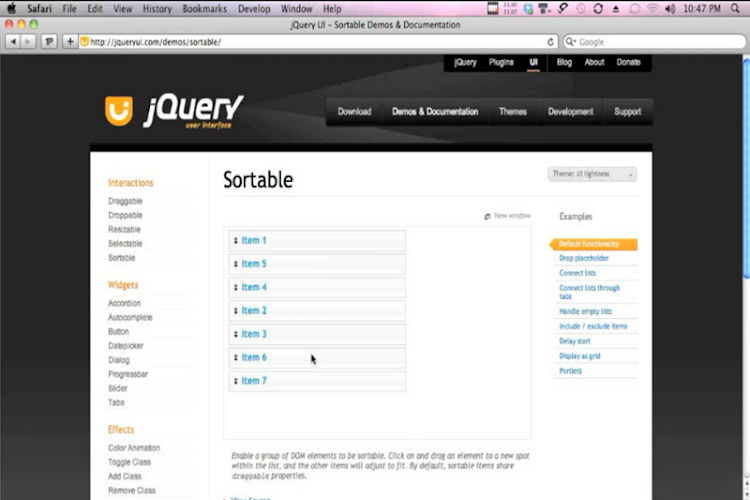Screen dimensions: 750x500
Task: Click the Donate link in top bar
Action: tap(628, 62)
